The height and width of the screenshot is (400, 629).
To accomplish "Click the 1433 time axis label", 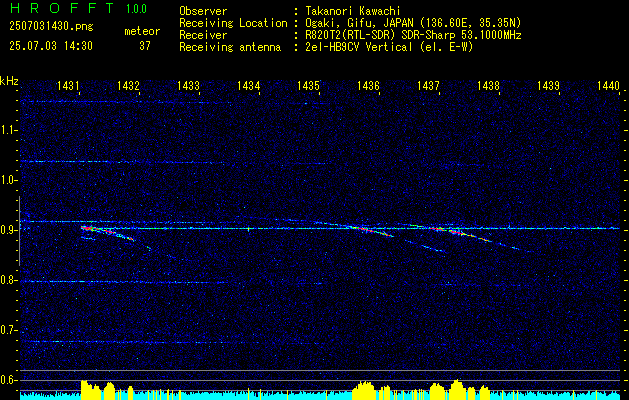I will (188, 85).
